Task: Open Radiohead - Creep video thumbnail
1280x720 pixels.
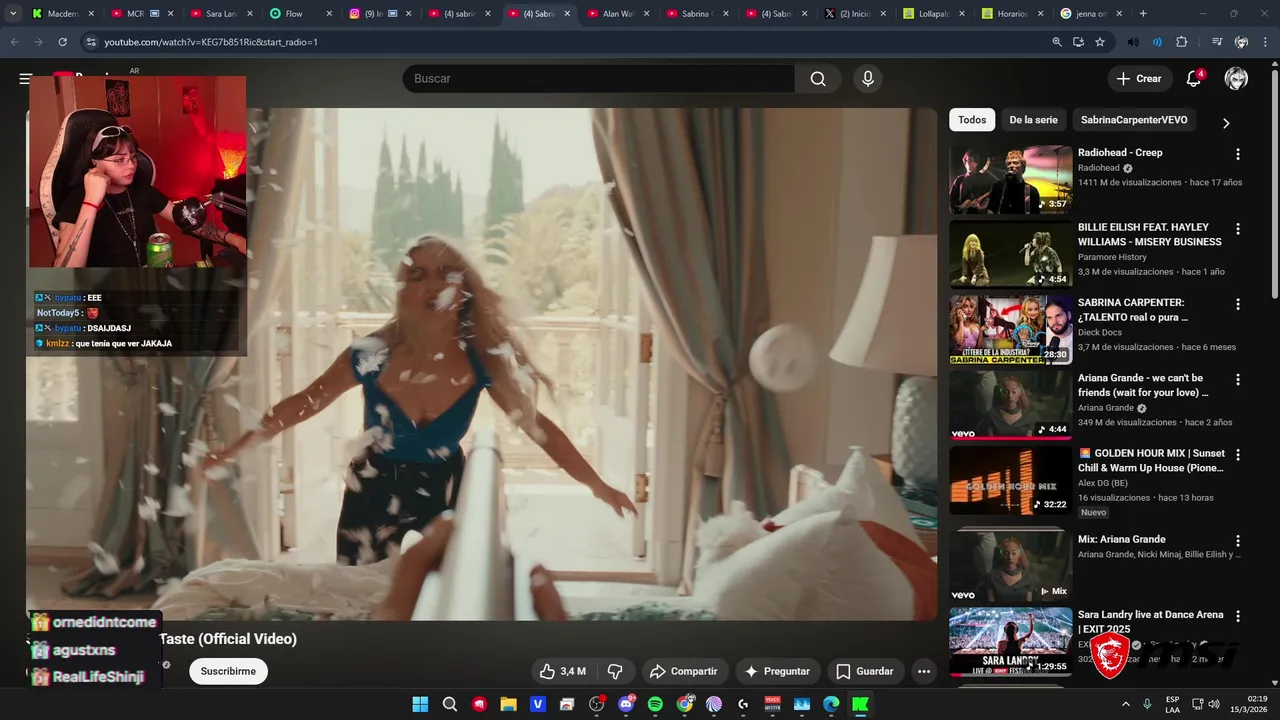Action: click(x=1010, y=180)
